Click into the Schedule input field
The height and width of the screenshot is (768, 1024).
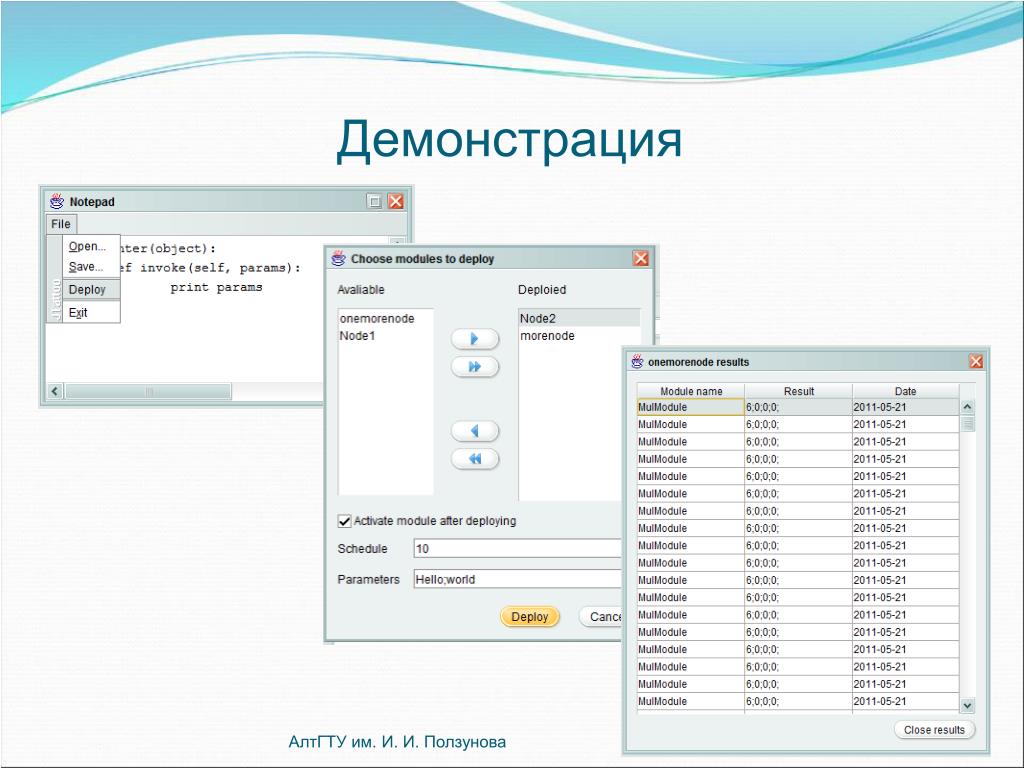point(518,549)
